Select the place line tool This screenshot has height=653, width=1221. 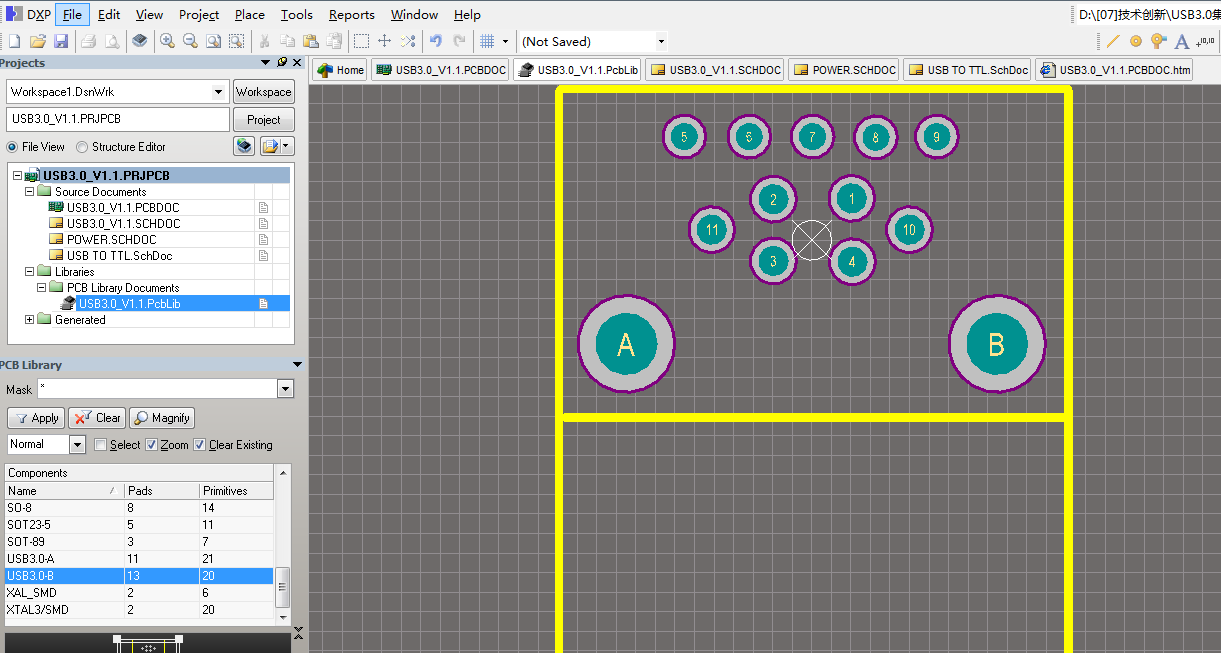1113,41
